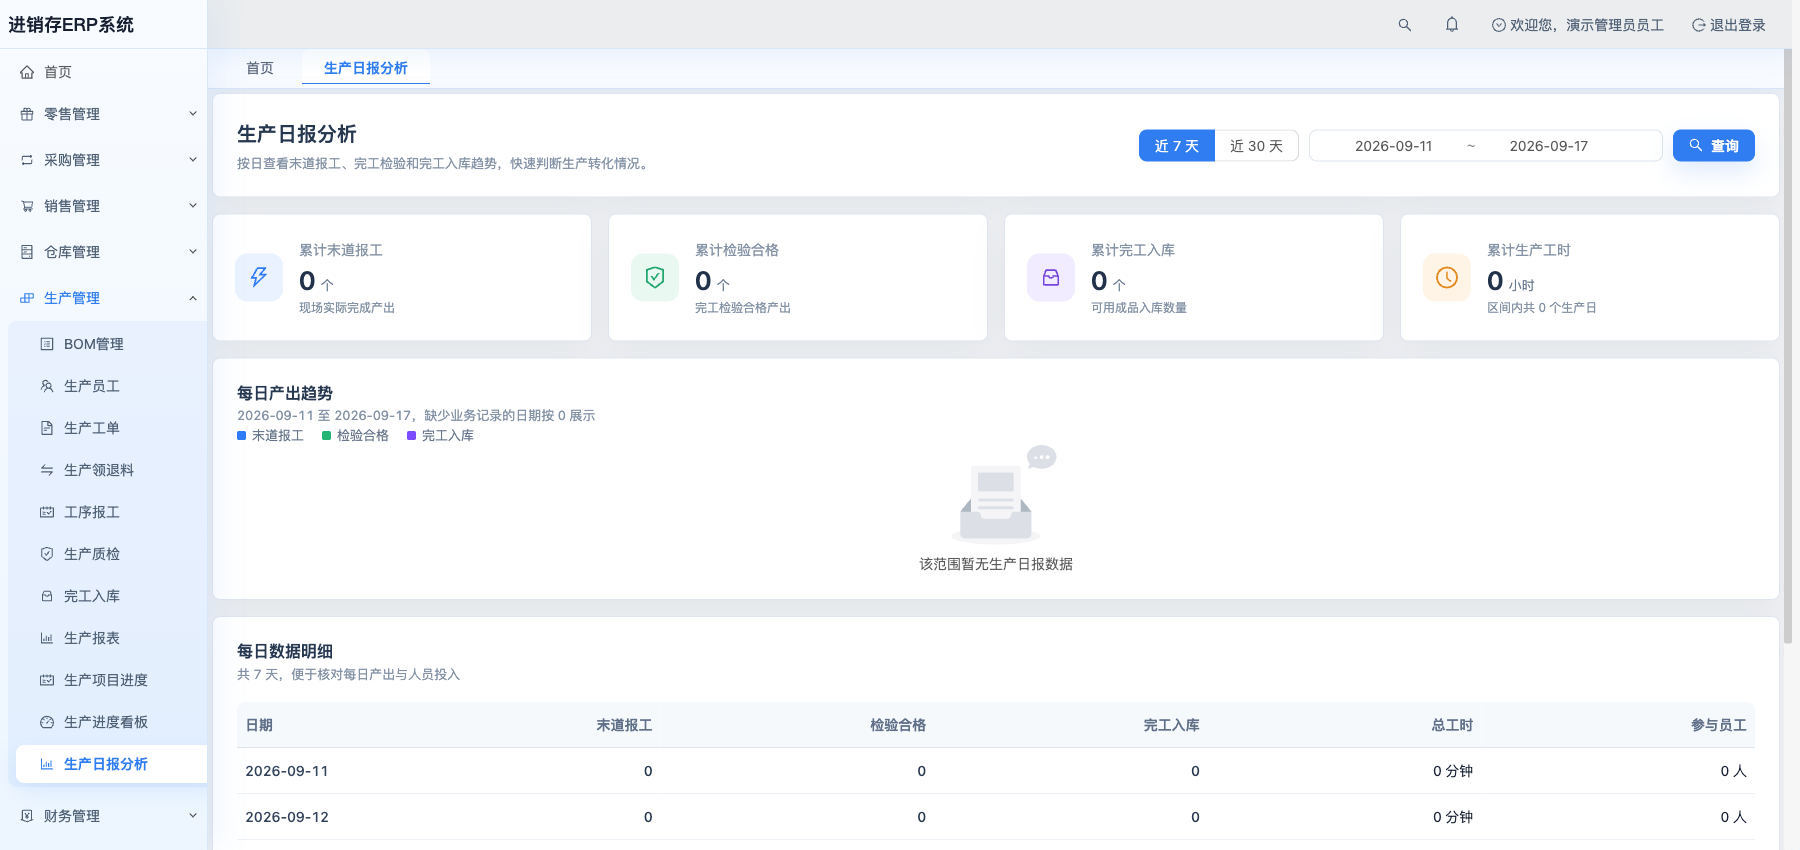Click the inbox icon on 累计完工入库 card
Viewport: 1800px width, 850px height.
[1051, 277]
